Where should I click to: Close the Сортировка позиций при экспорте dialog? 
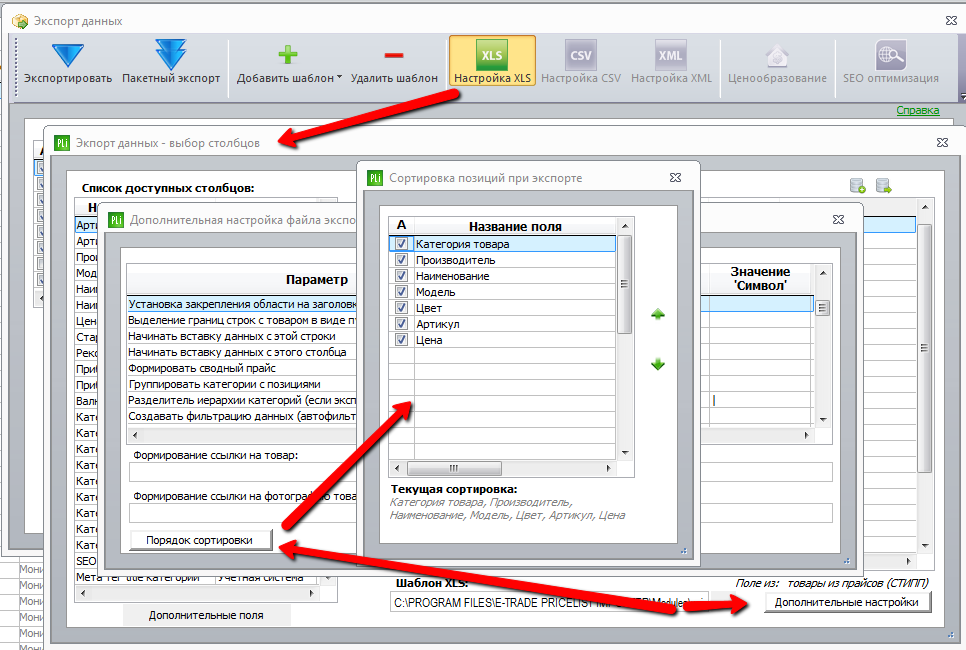coord(675,177)
